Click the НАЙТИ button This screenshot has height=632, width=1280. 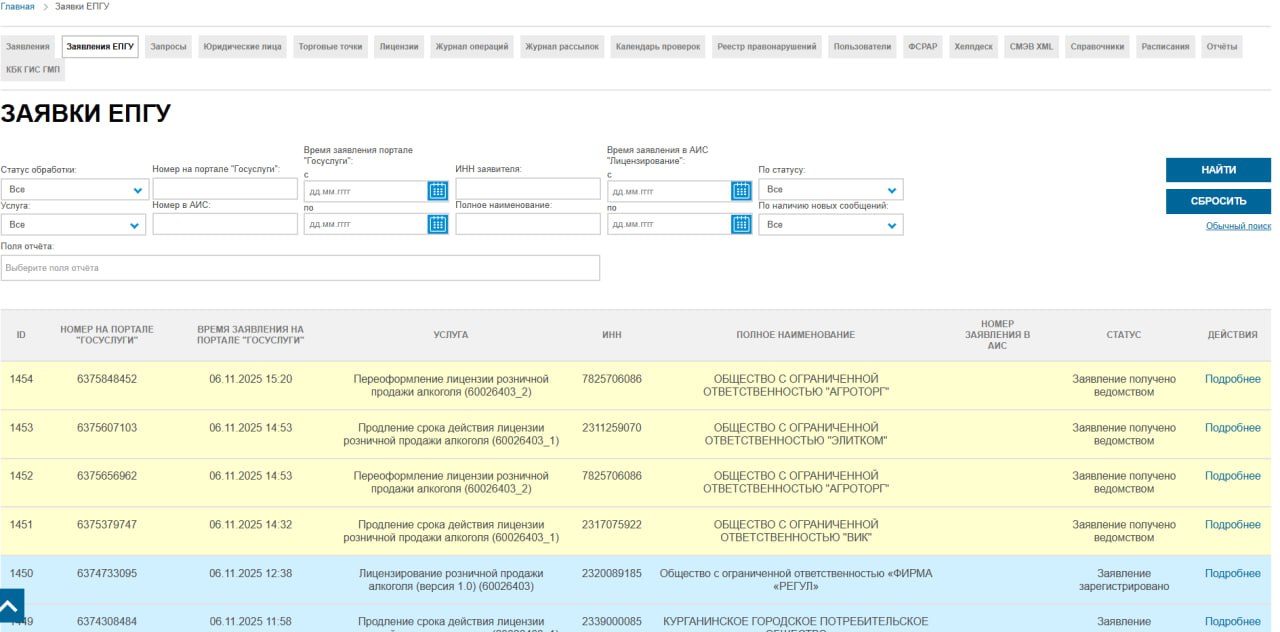[x=1218, y=170]
